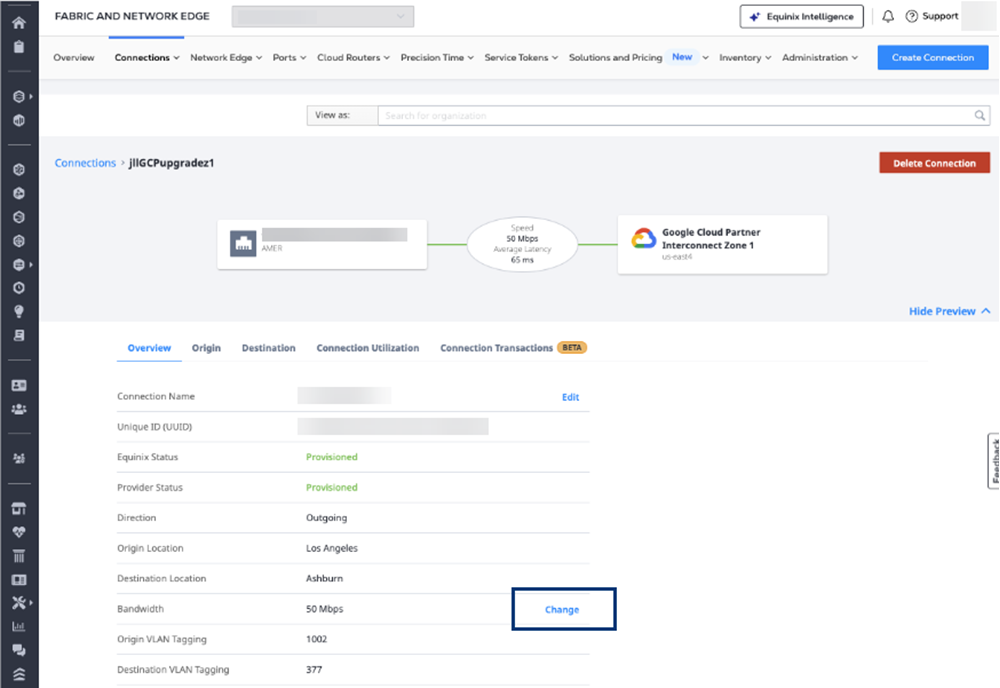This screenshot has height=688, width=1000.
Task: Expand the Precision Time menu
Action: pyautogui.click(x=437, y=57)
